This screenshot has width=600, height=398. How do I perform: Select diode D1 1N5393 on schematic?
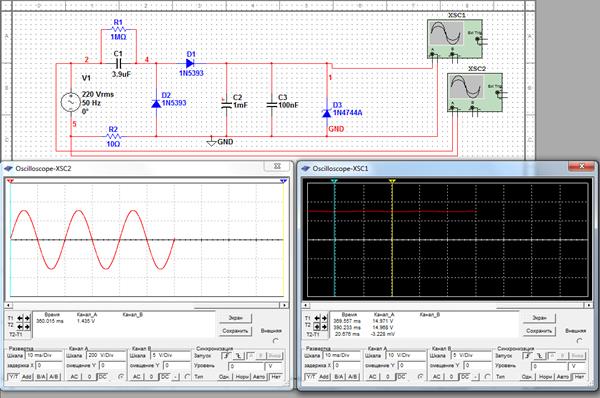click(x=190, y=64)
